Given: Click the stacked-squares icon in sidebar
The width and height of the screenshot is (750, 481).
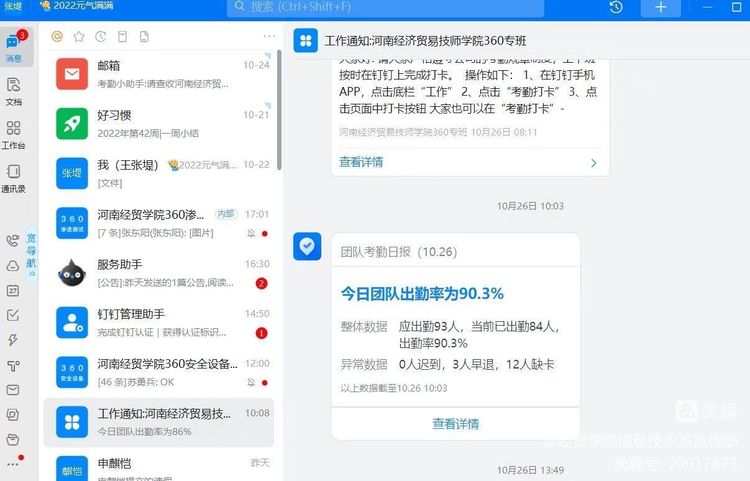Looking at the screenshot, I should tap(13, 415).
